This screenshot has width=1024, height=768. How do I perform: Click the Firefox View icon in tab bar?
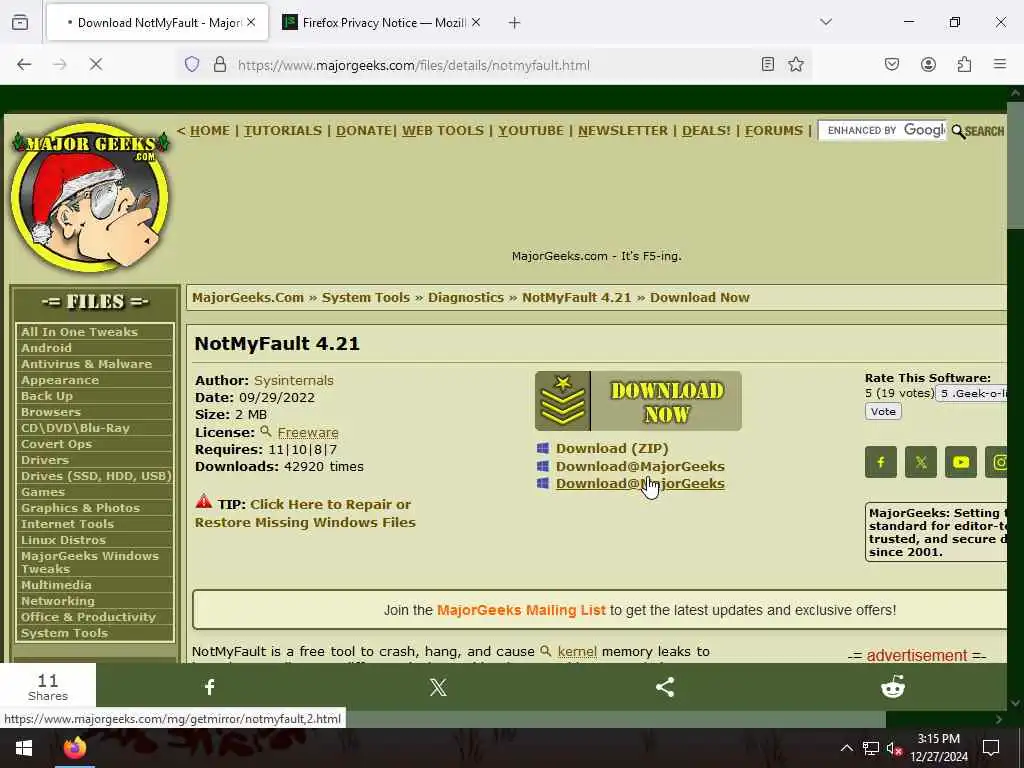[x=20, y=23]
